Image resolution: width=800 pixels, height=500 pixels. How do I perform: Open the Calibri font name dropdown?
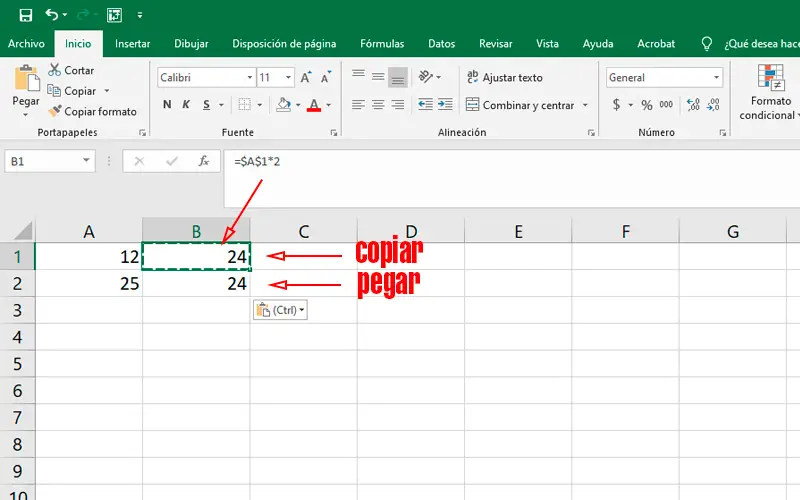pos(250,78)
